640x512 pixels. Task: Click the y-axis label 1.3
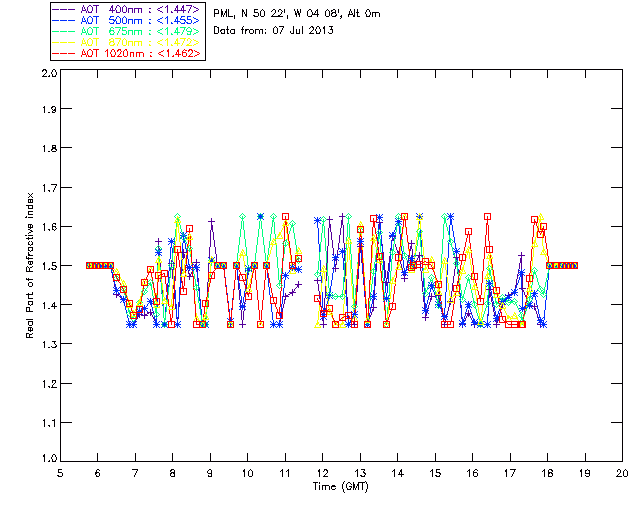49,344
